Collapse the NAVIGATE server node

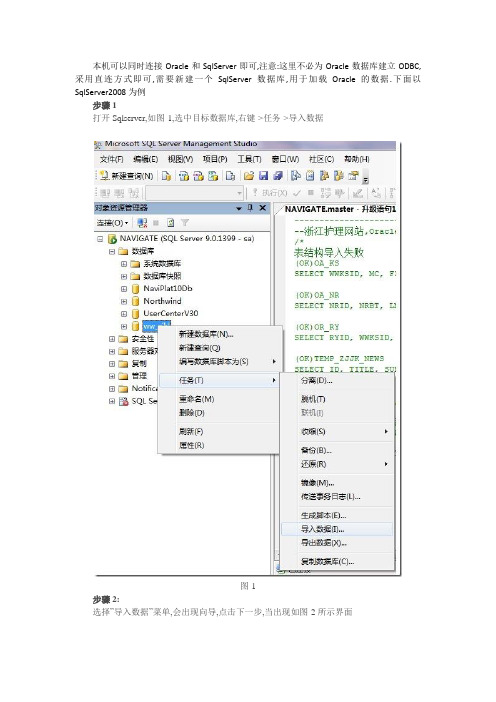click(x=100, y=239)
